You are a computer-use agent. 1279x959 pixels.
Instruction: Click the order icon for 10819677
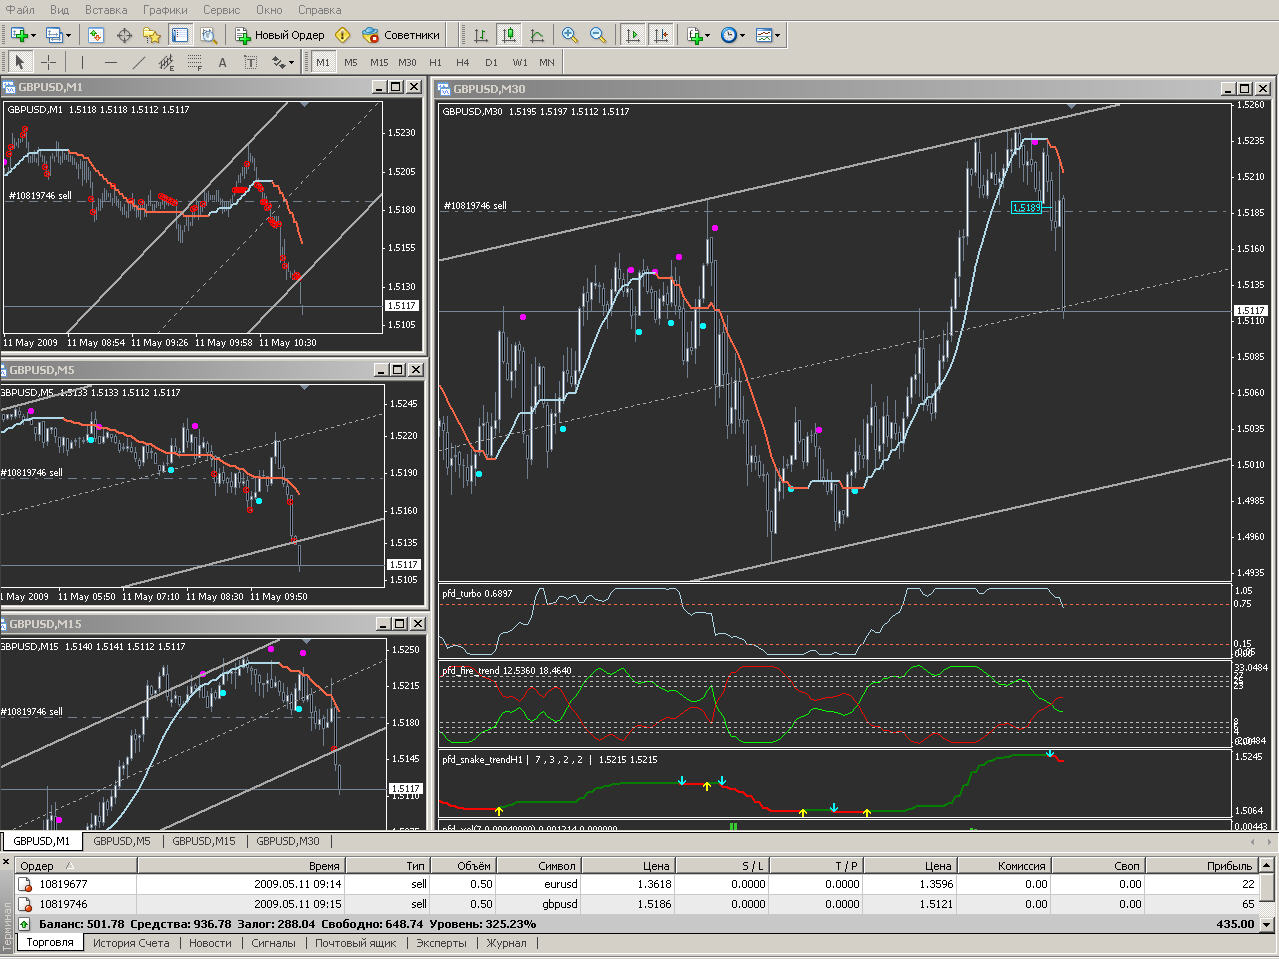(x=25, y=884)
